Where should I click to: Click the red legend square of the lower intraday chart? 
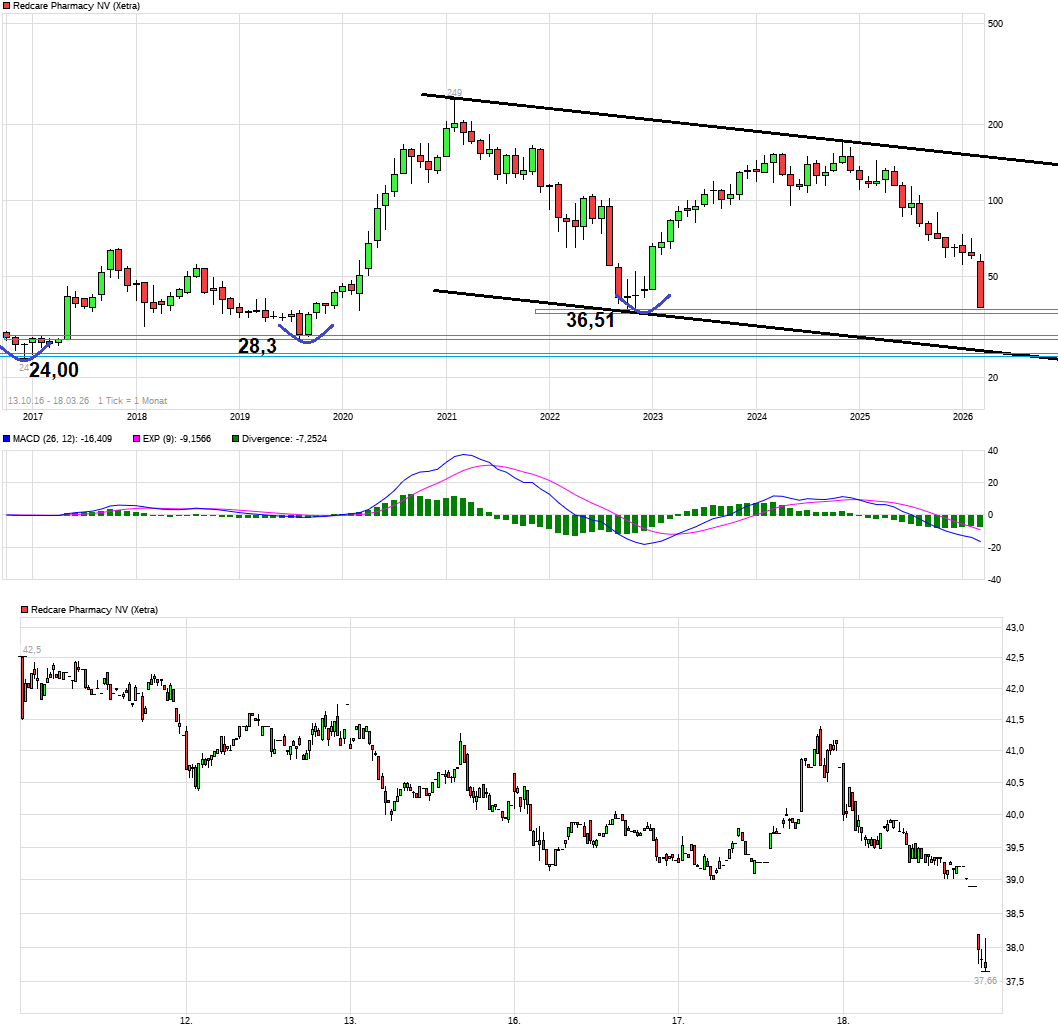pyautogui.click(x=25, y=609)
